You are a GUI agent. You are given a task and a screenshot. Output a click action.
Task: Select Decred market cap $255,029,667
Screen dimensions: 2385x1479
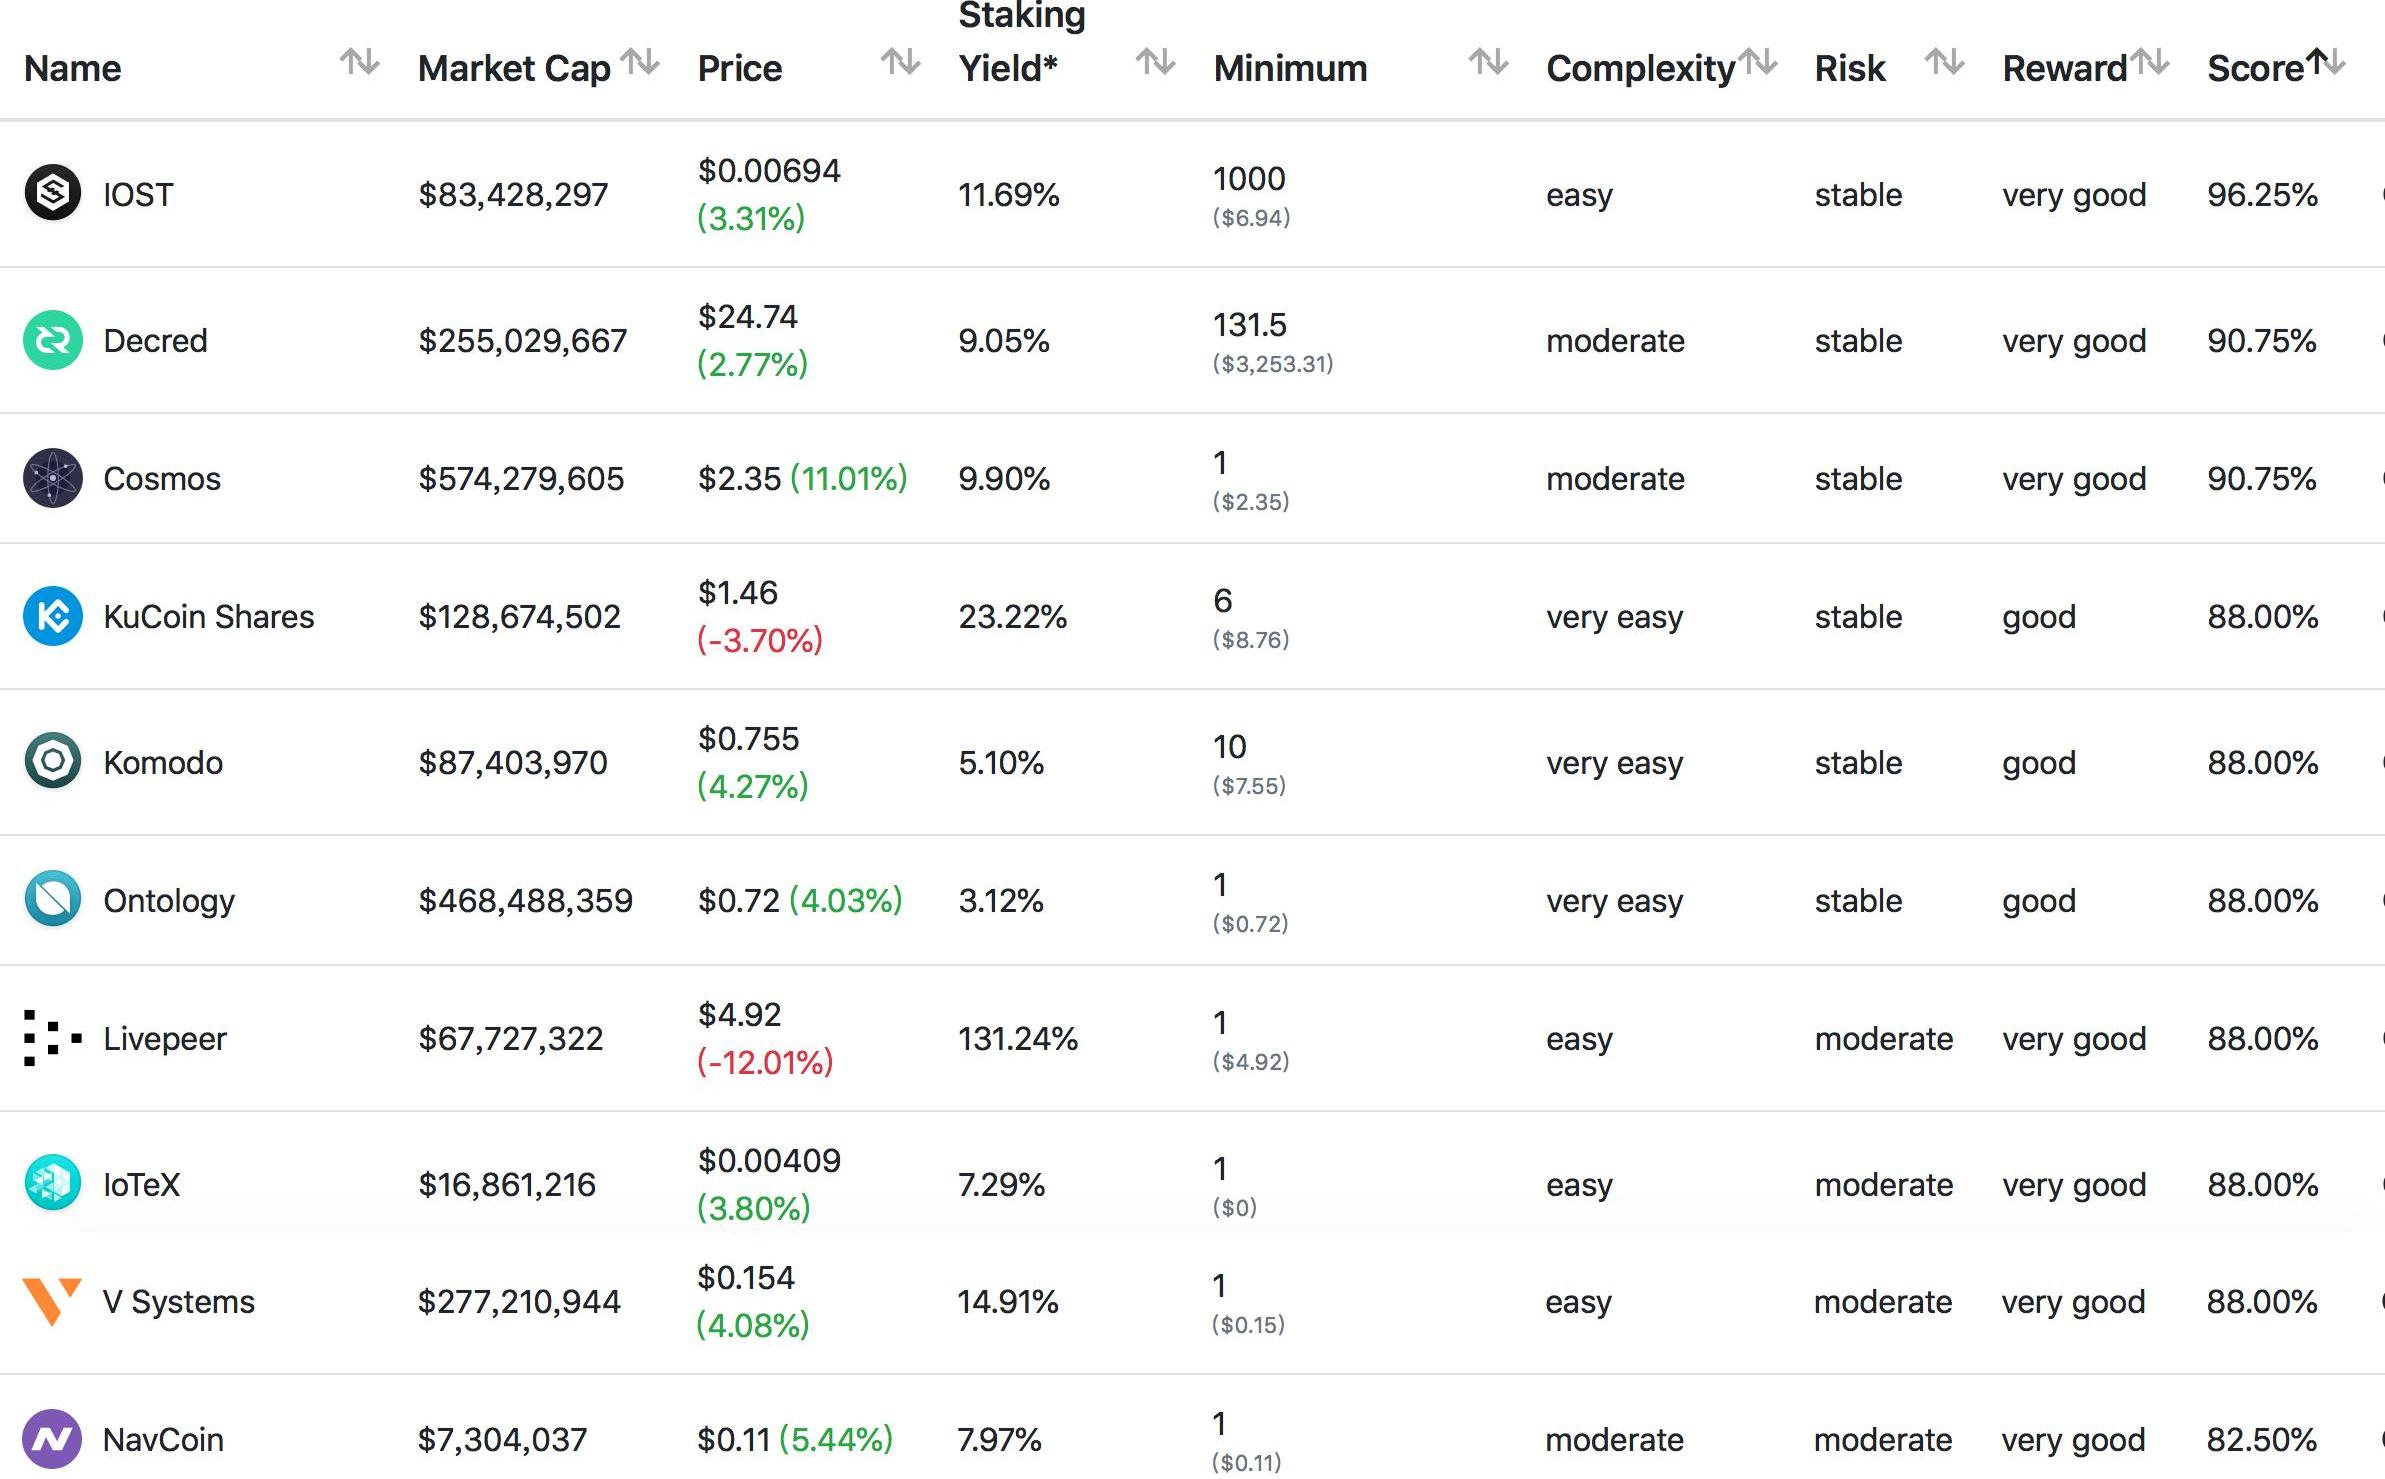(522, 340)
